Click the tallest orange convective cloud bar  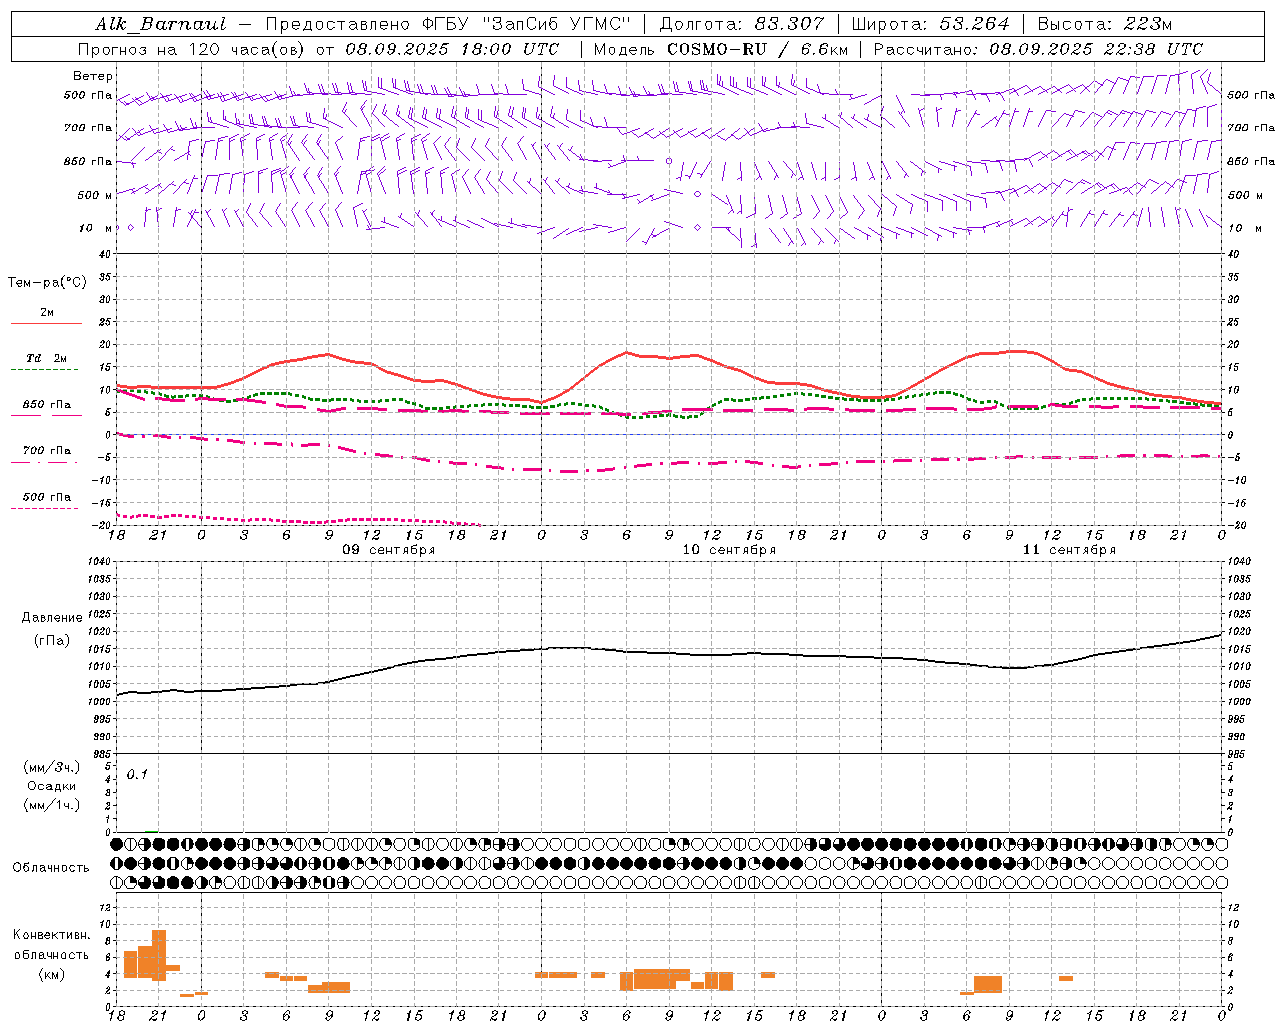159,955
